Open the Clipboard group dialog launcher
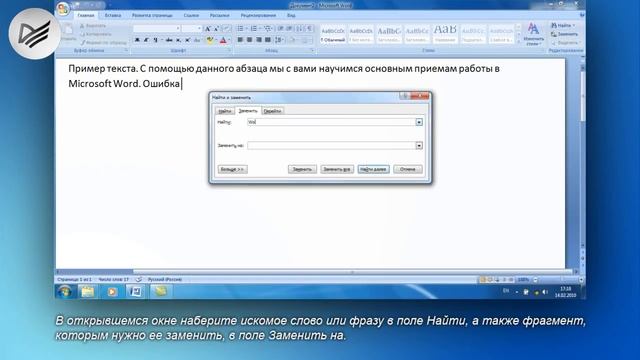The width and height of the screenshot is (640, 360). (x=126, y=51)
